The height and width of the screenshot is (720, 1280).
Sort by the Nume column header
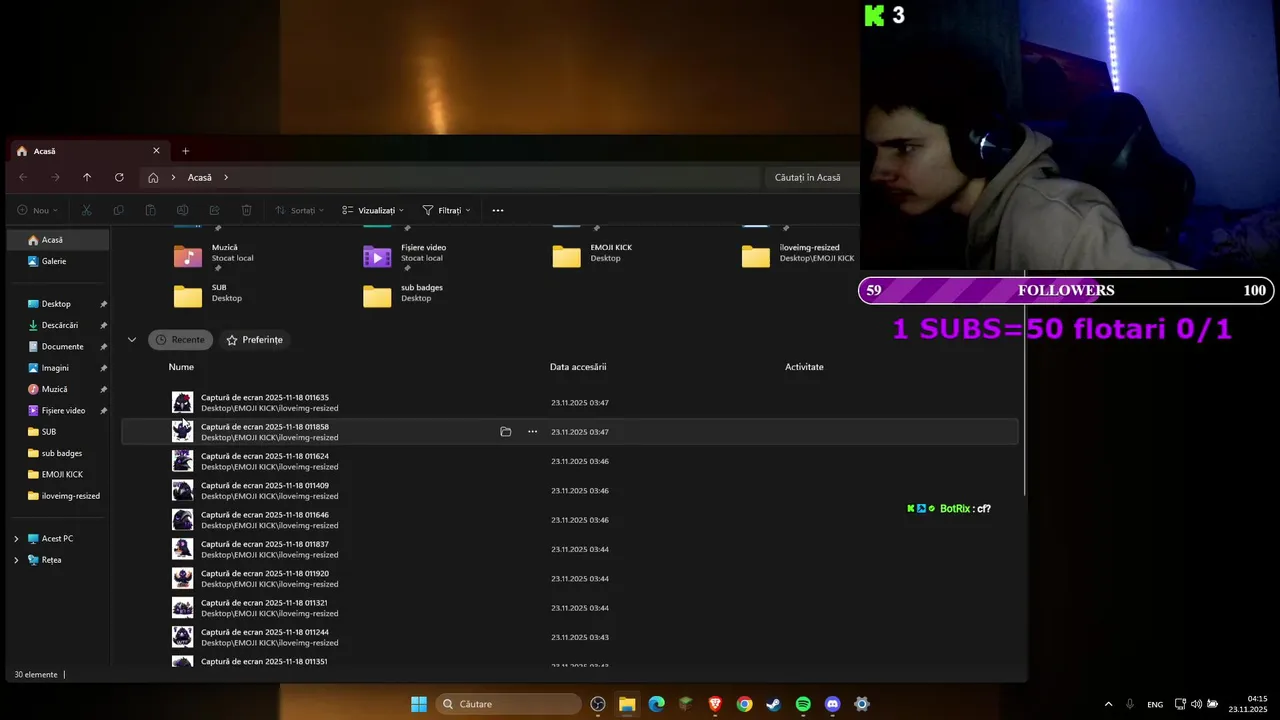tap(181, 367)
